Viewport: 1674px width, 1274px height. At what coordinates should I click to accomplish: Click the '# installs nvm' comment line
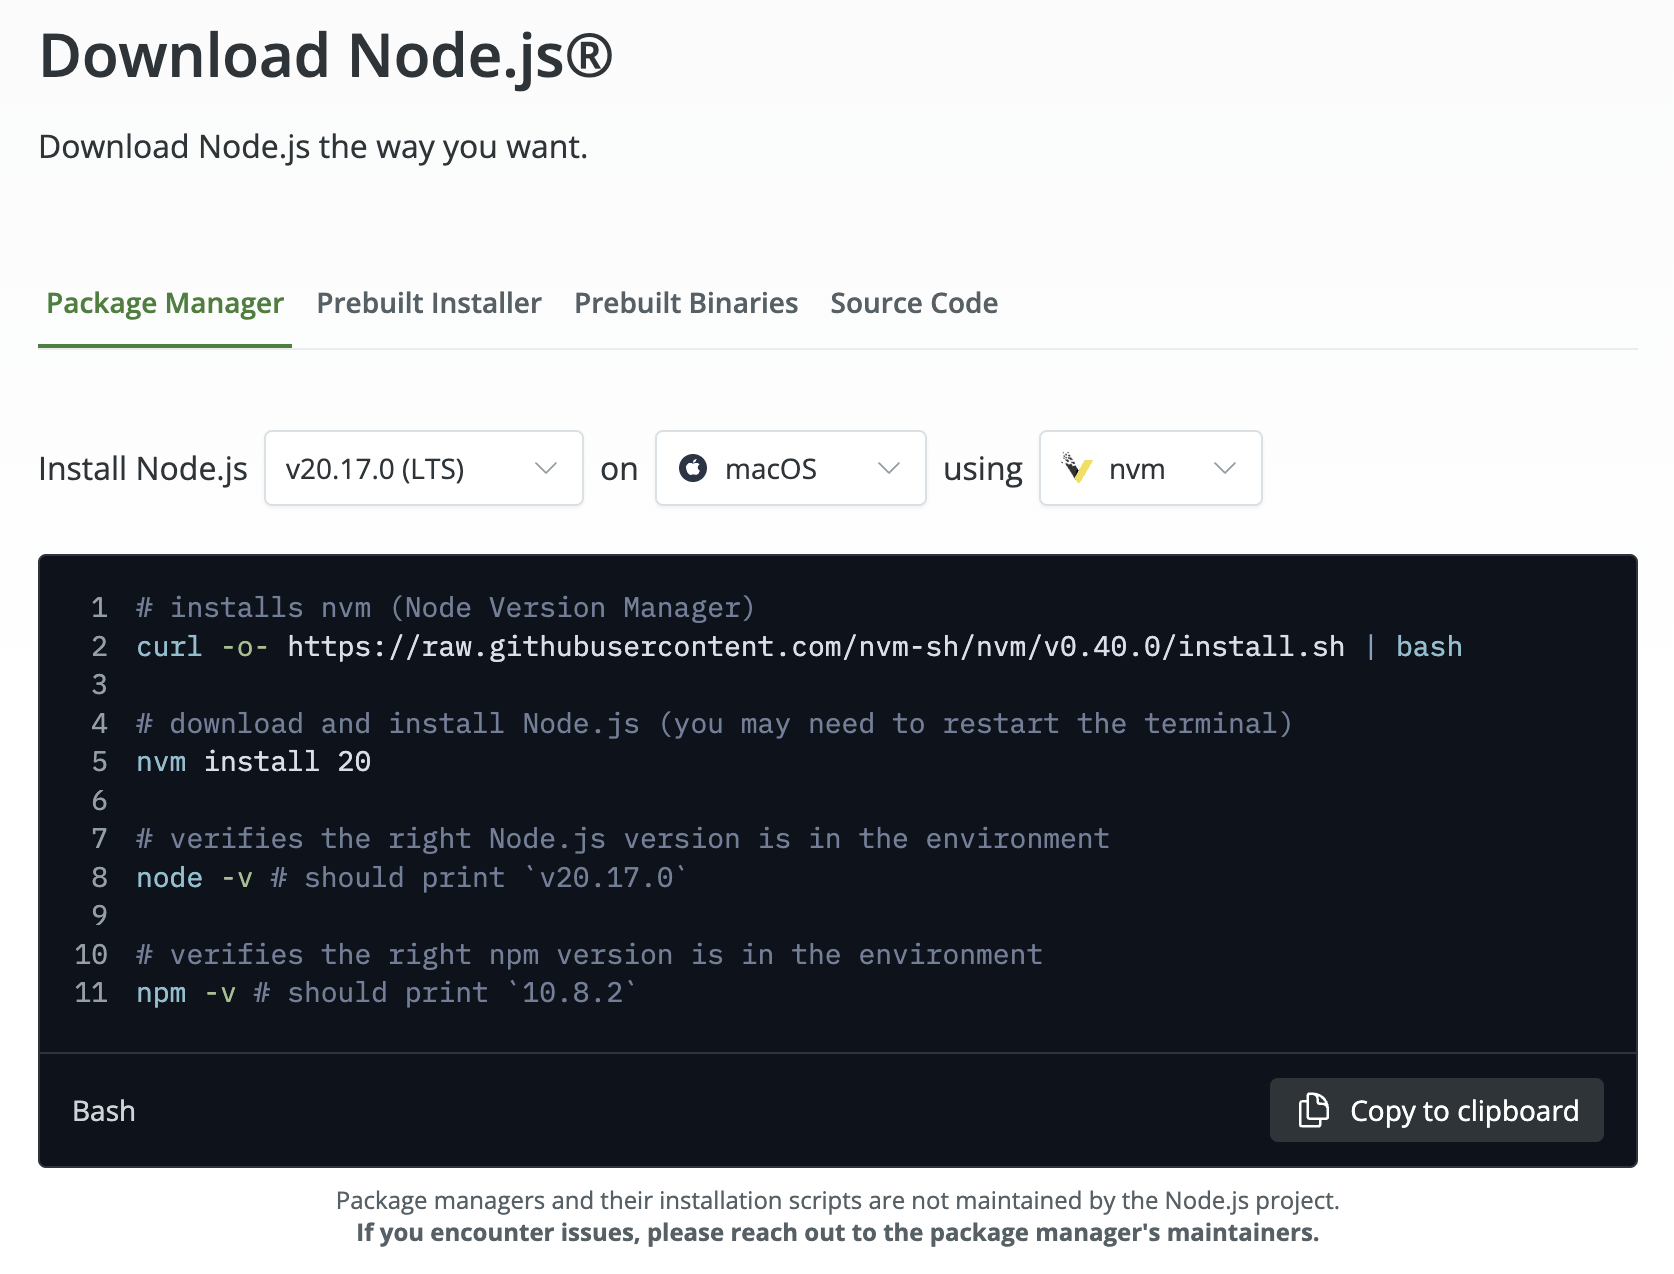tap(445, 608)
